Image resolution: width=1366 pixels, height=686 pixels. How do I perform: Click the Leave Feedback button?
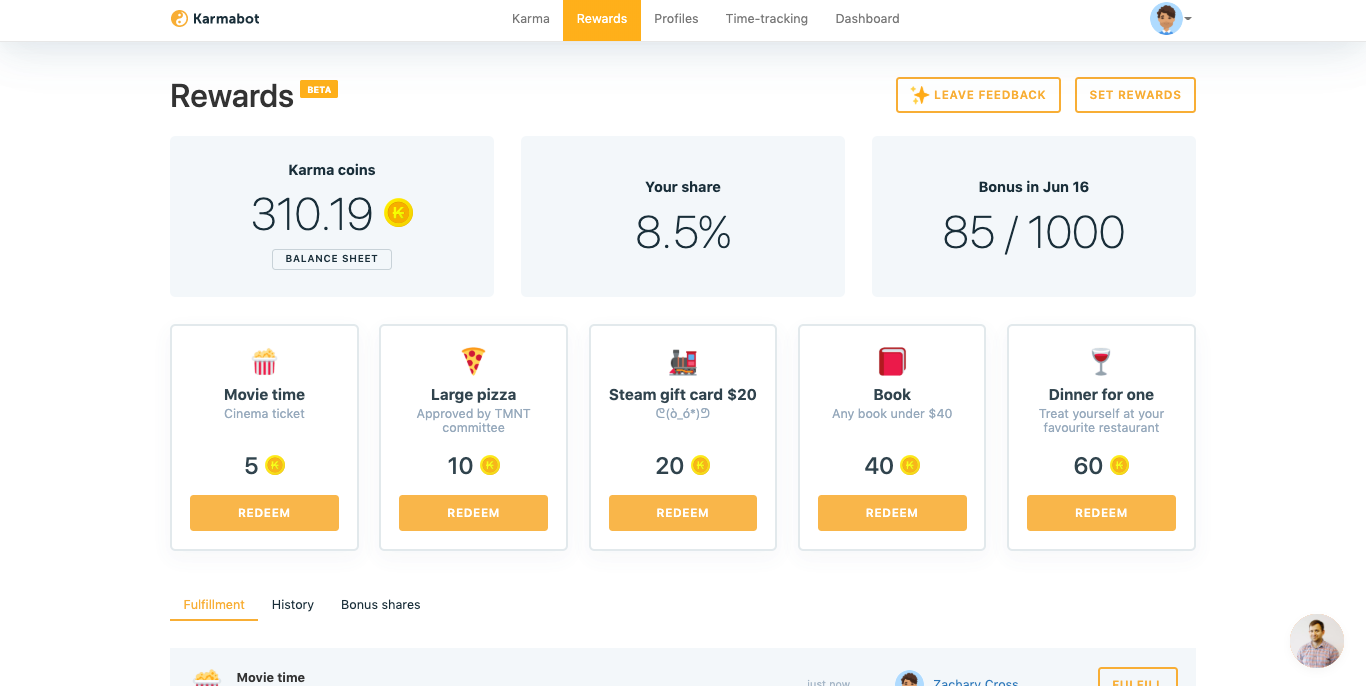point(978,95)
